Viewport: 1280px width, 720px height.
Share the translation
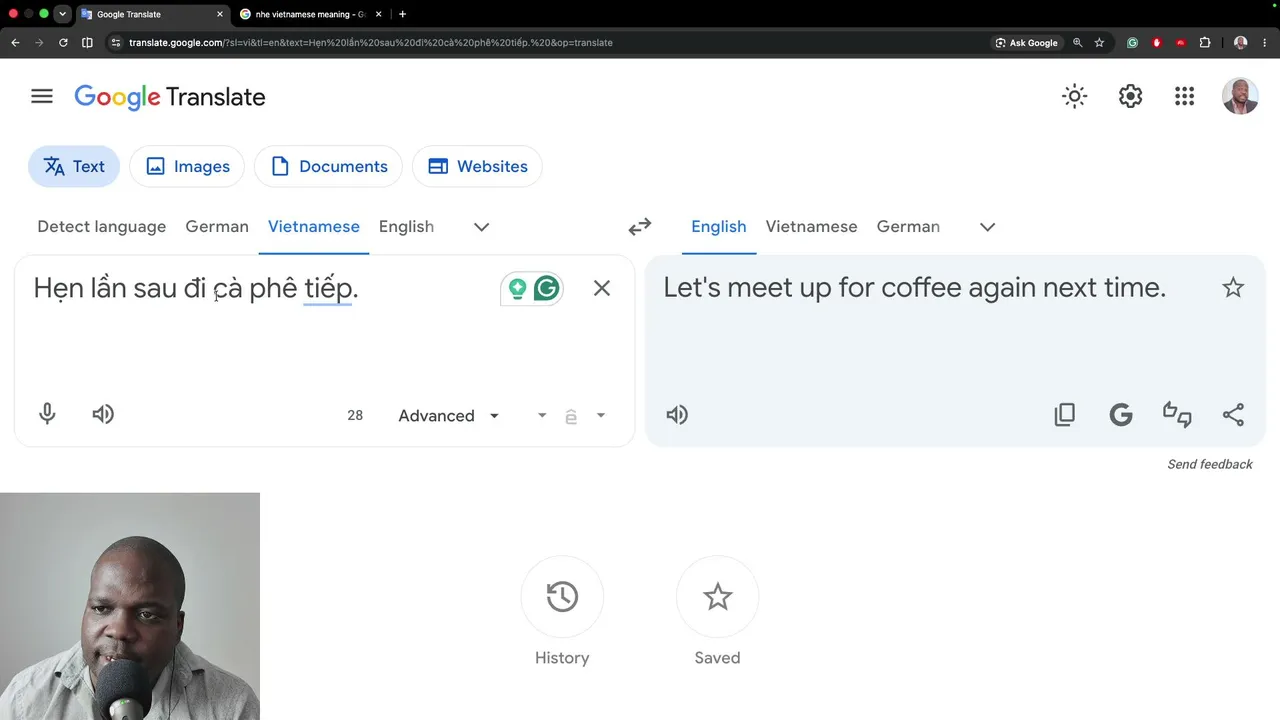click(x=1233, y=415)
